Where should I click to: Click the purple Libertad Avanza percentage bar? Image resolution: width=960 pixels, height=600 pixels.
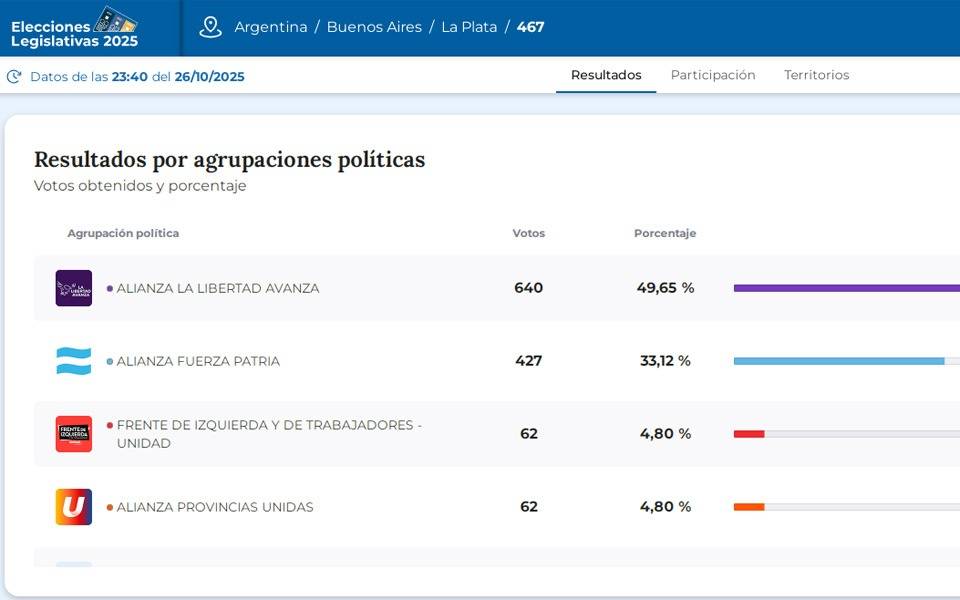coord(846,288)
